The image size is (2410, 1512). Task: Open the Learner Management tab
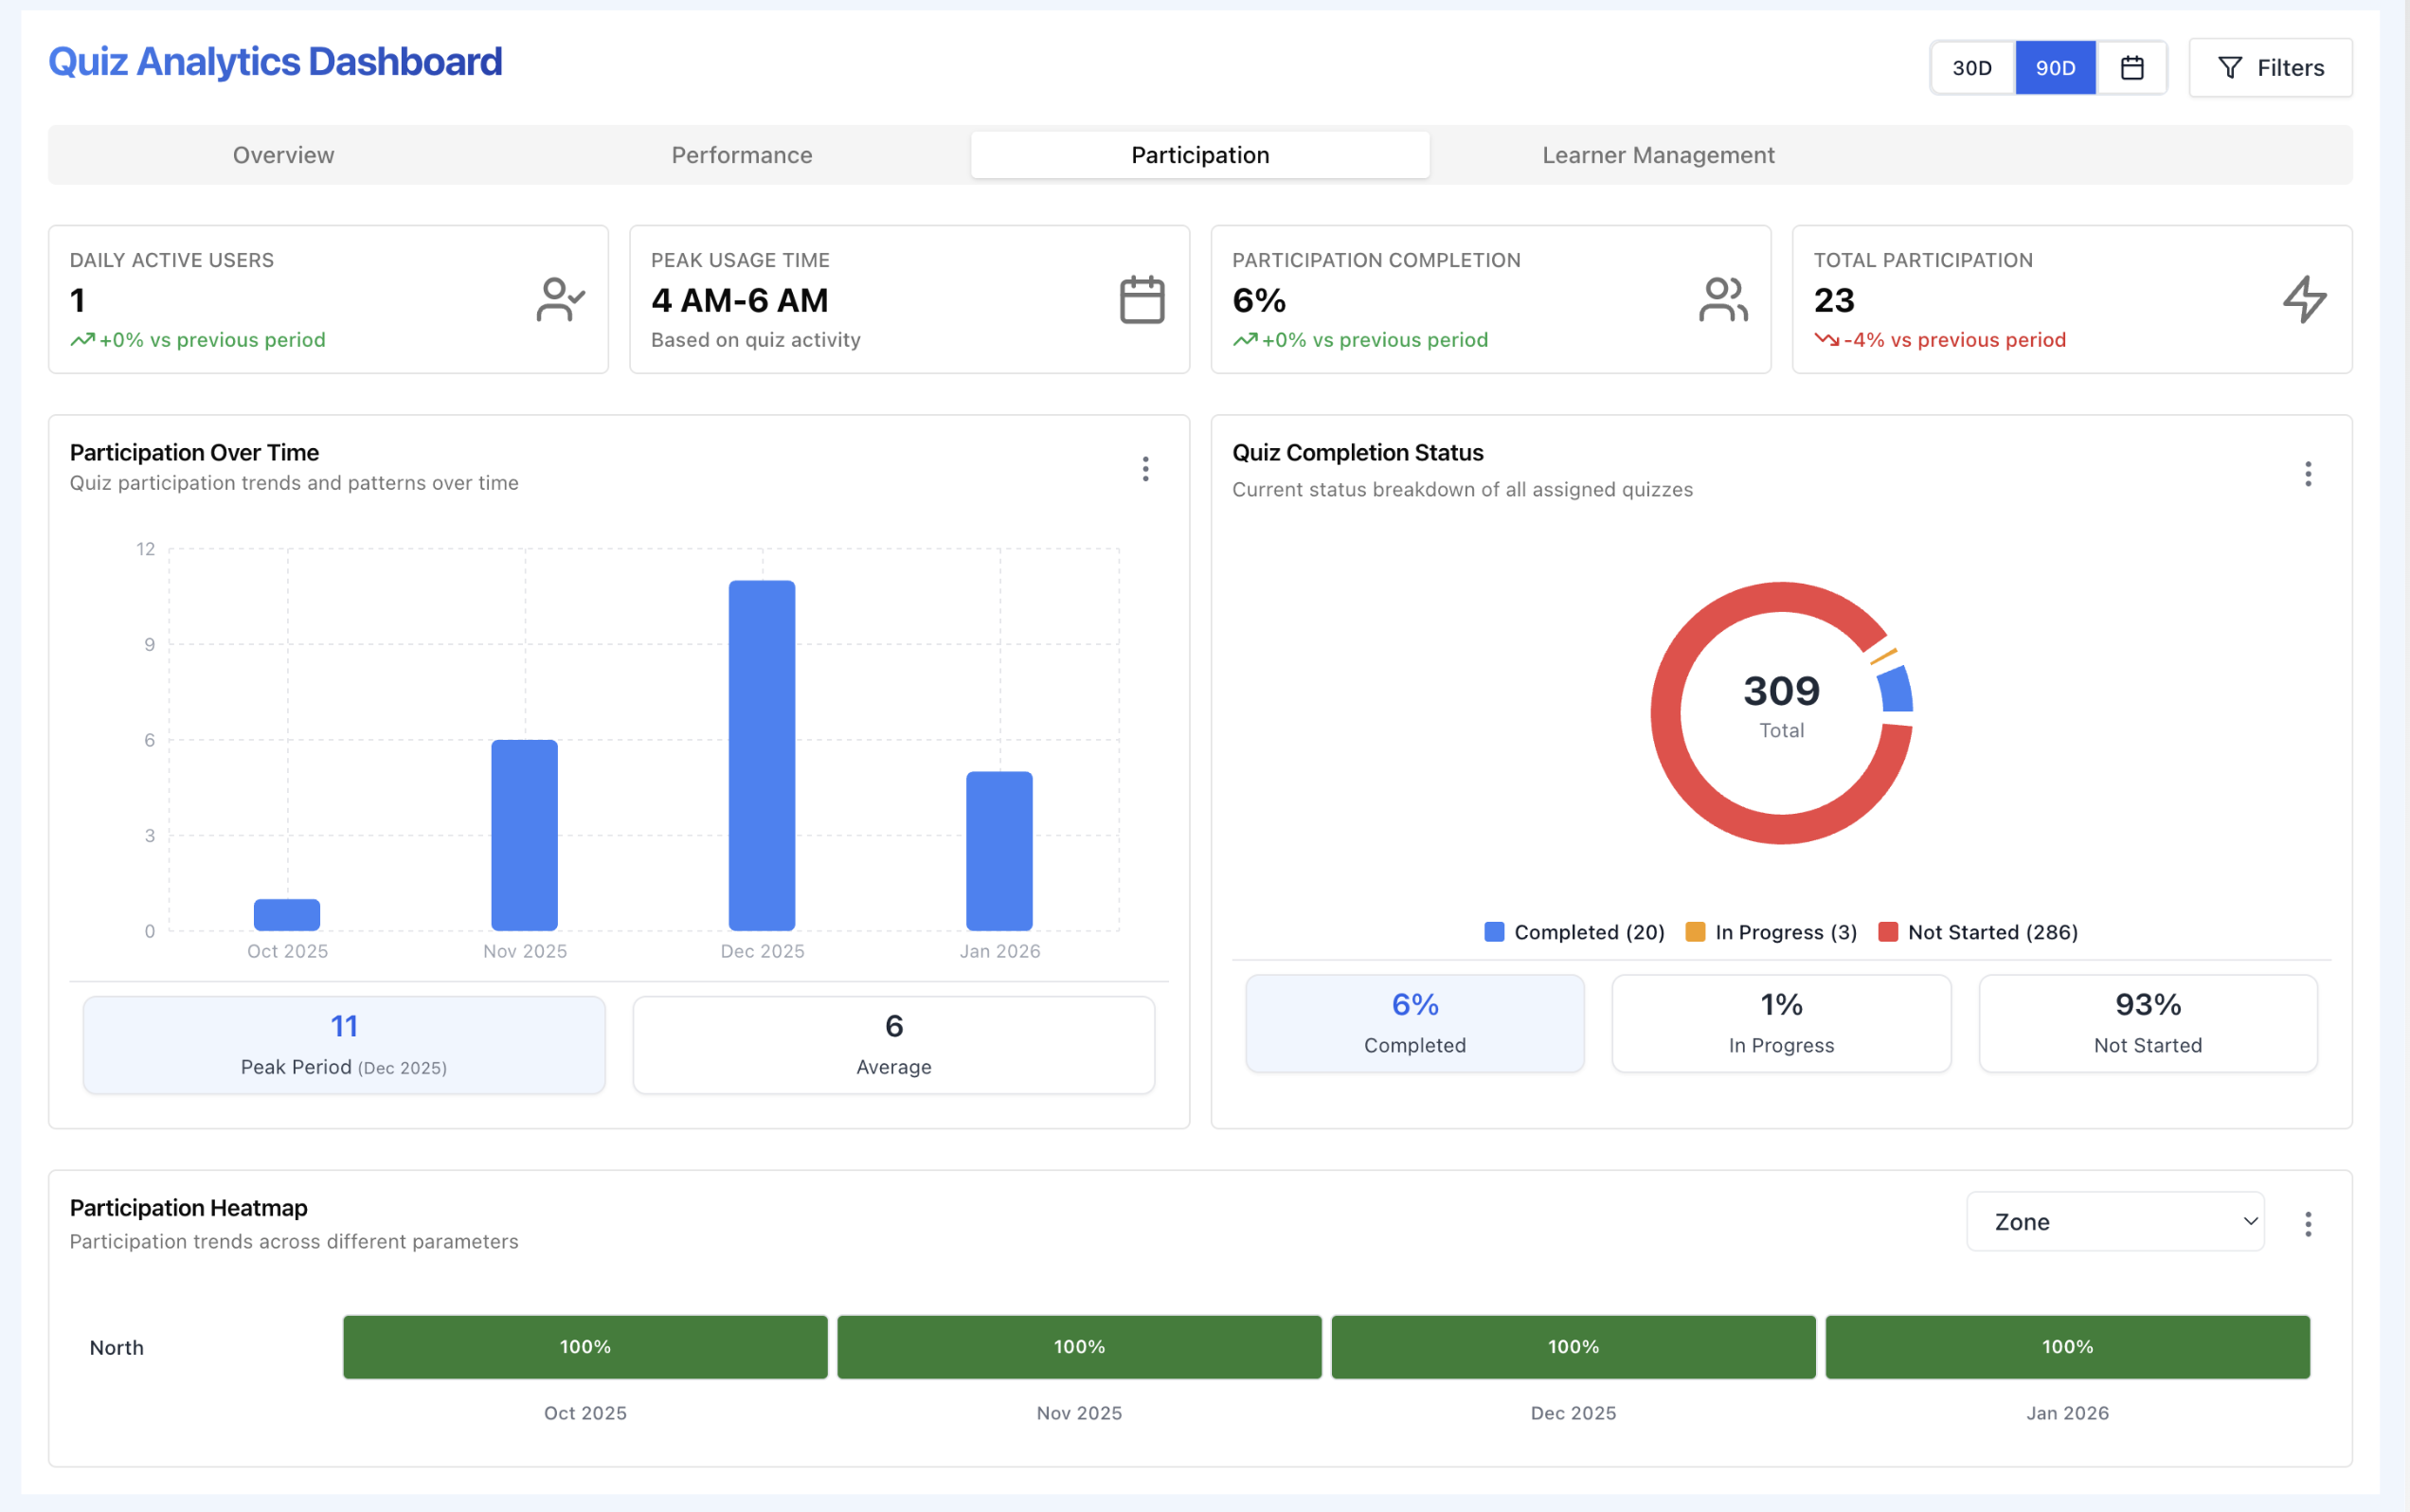tap(1657, 155)
